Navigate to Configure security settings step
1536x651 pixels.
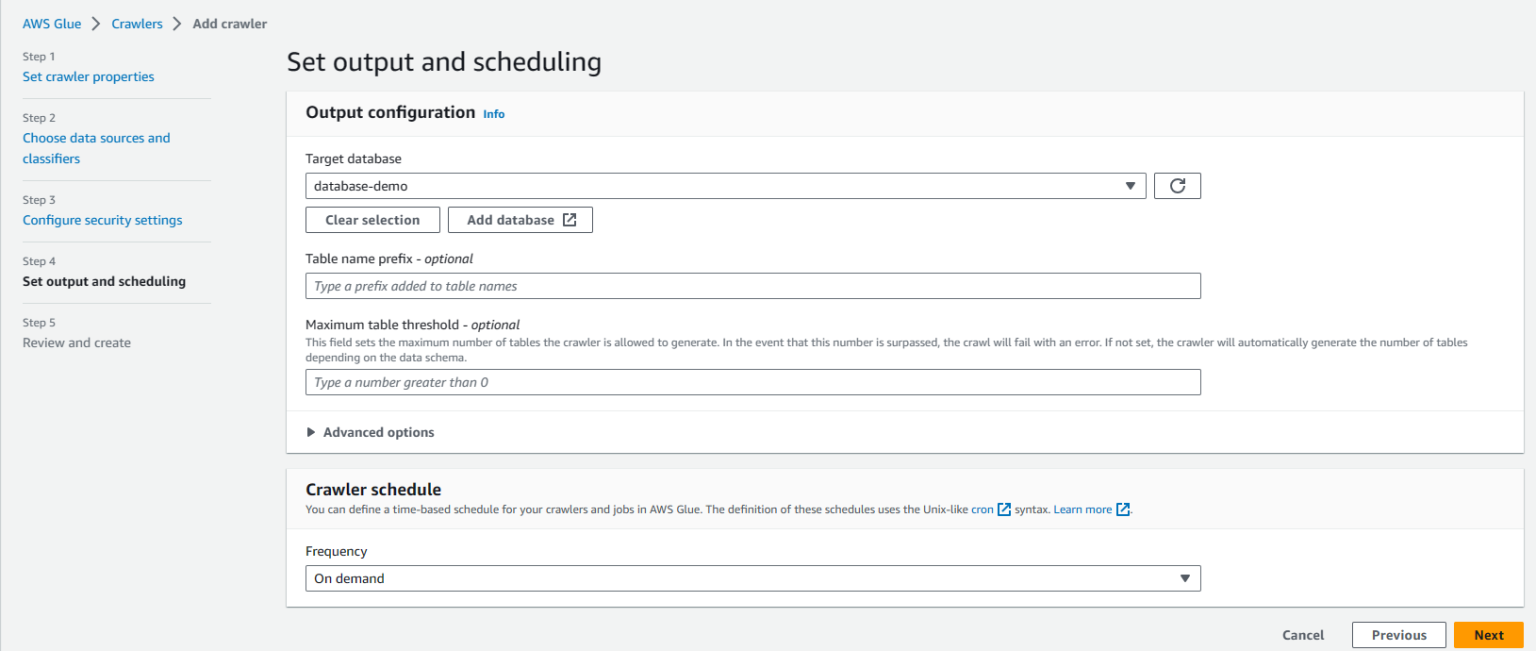[102, 219]
